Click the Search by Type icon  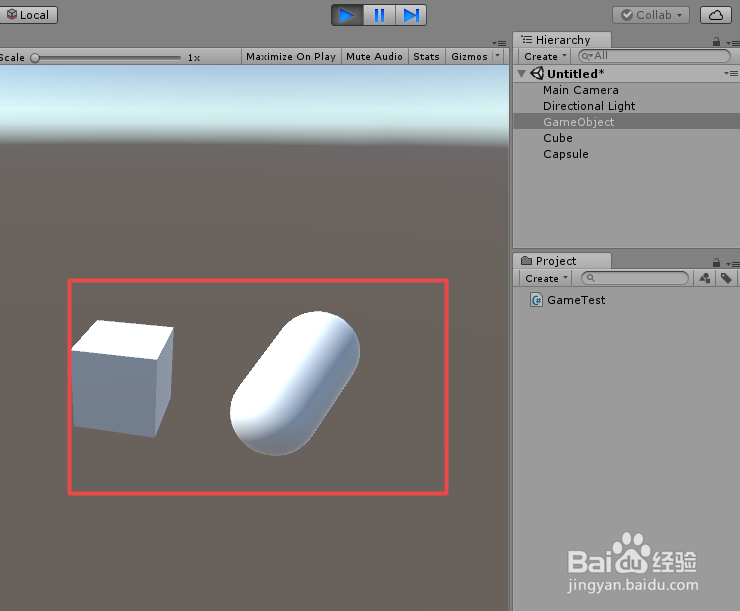705,278
